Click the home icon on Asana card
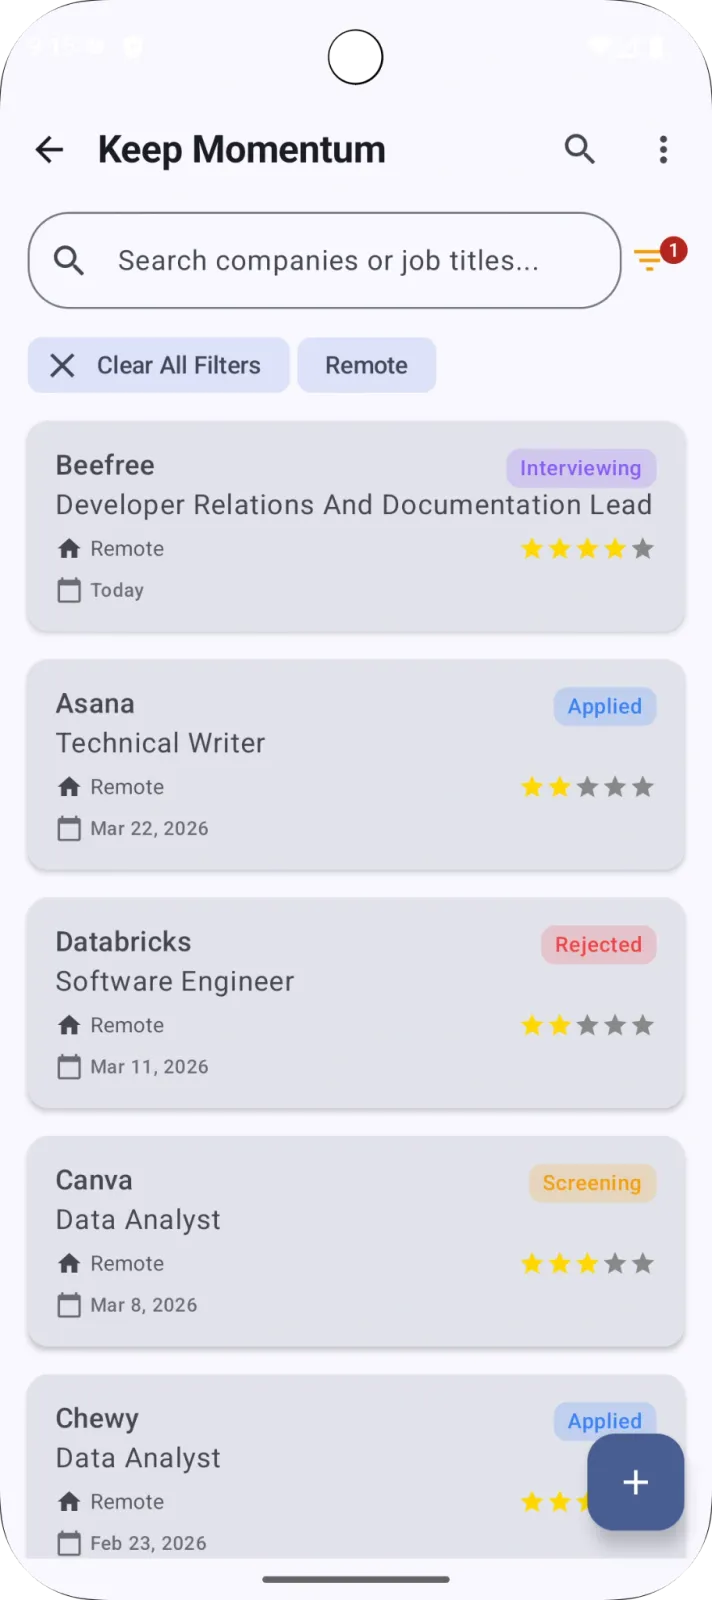The height and width of the screenshot is (1600, 712). point(69,787)
